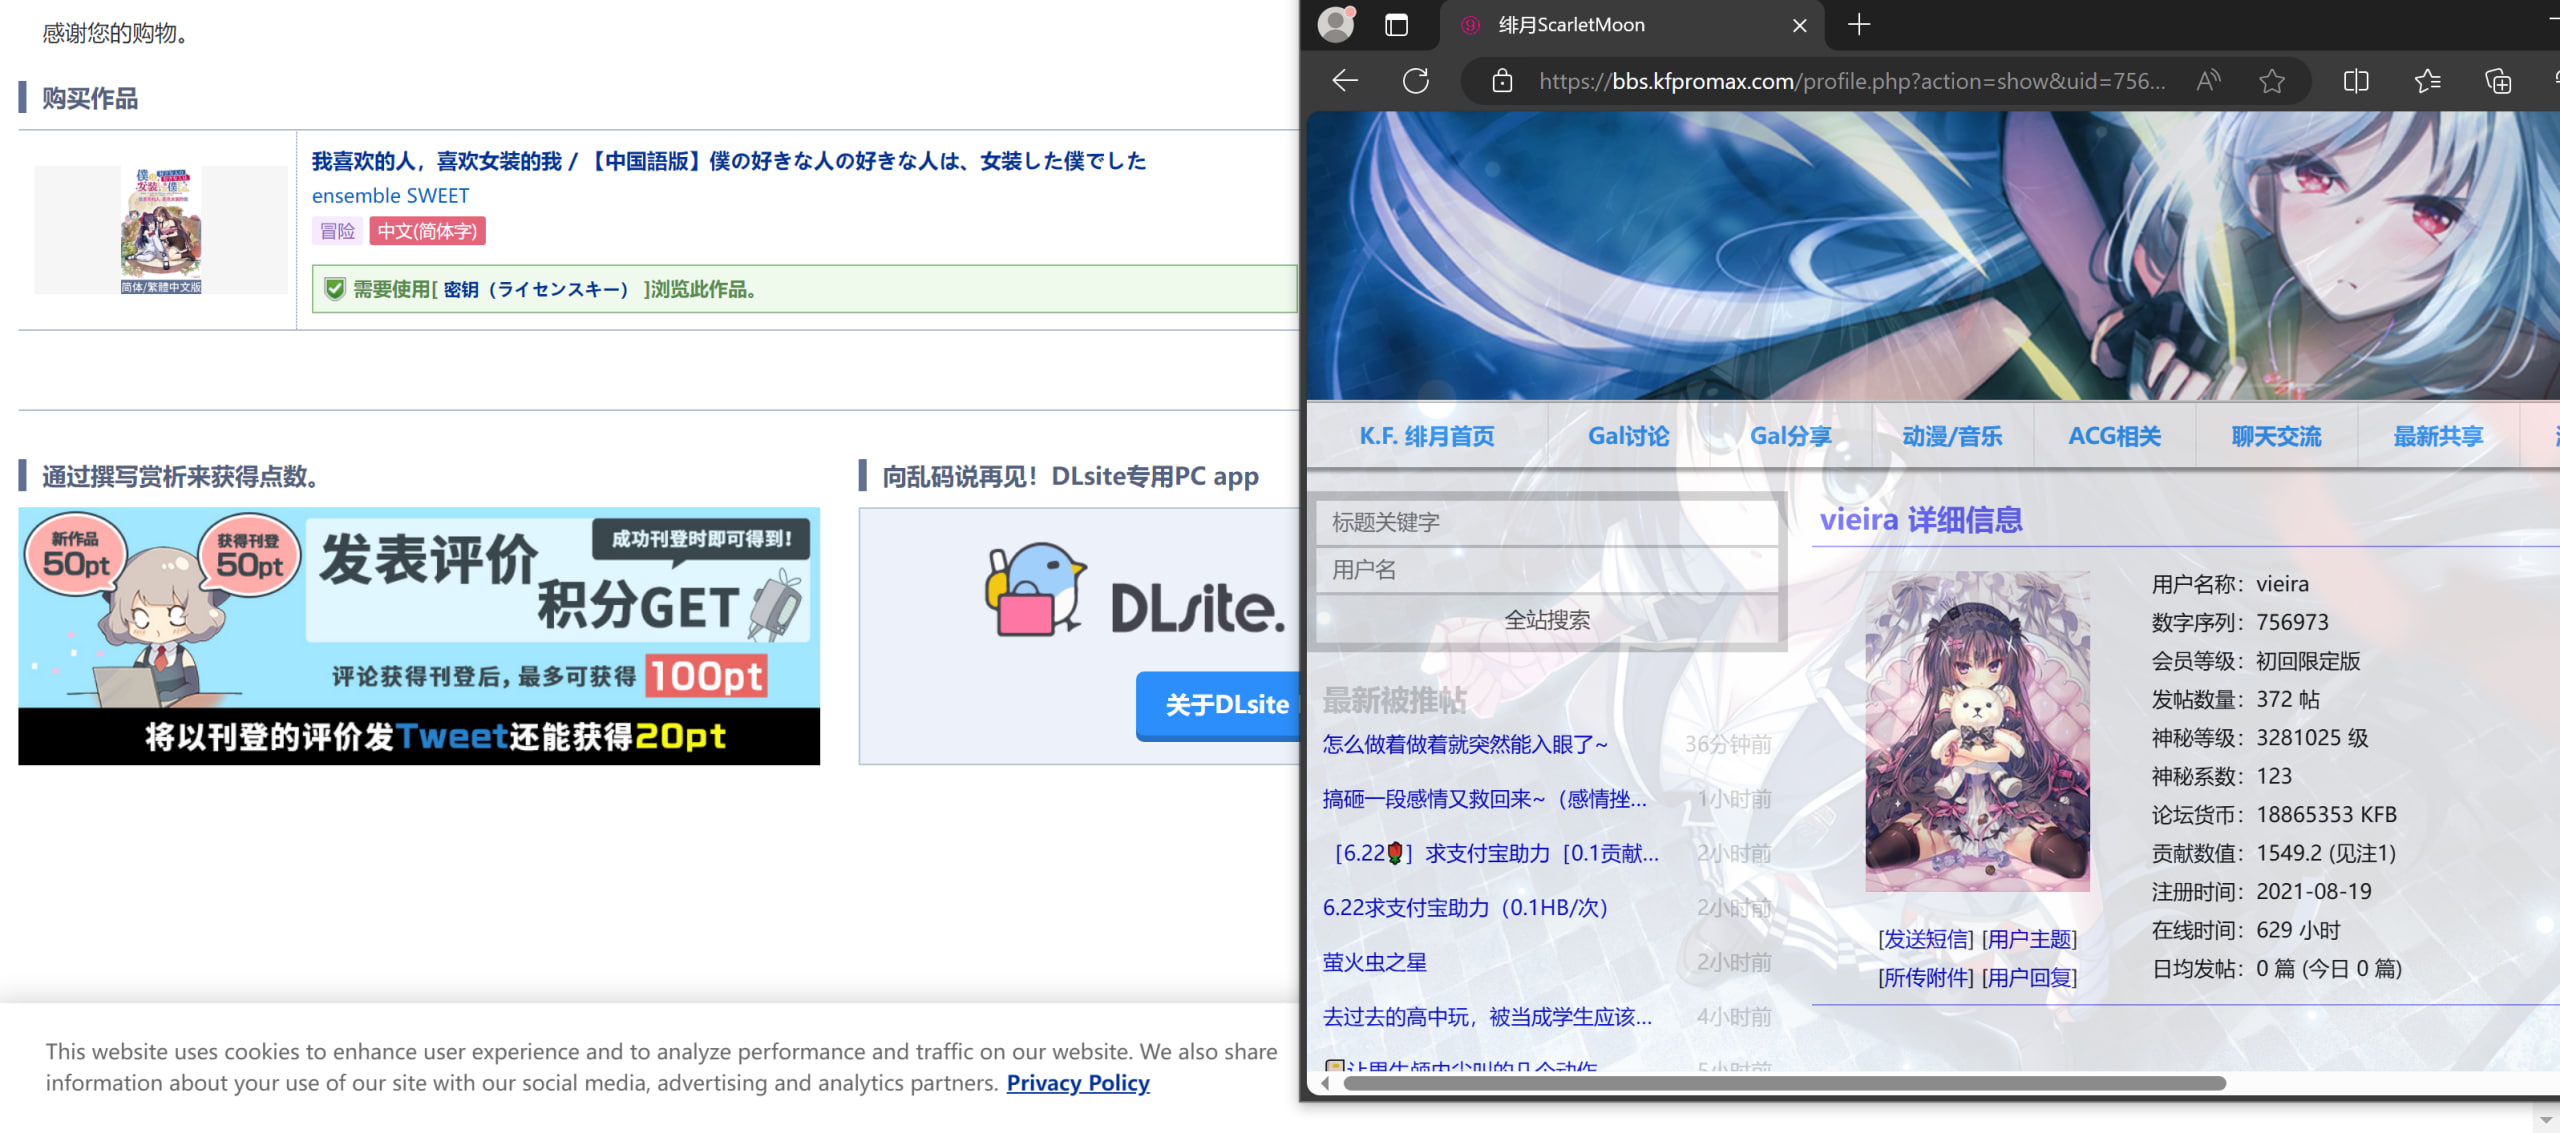Add page to favorites with the star icon
Viewport: 2560px width, 1133px height.
(2272, 81)
